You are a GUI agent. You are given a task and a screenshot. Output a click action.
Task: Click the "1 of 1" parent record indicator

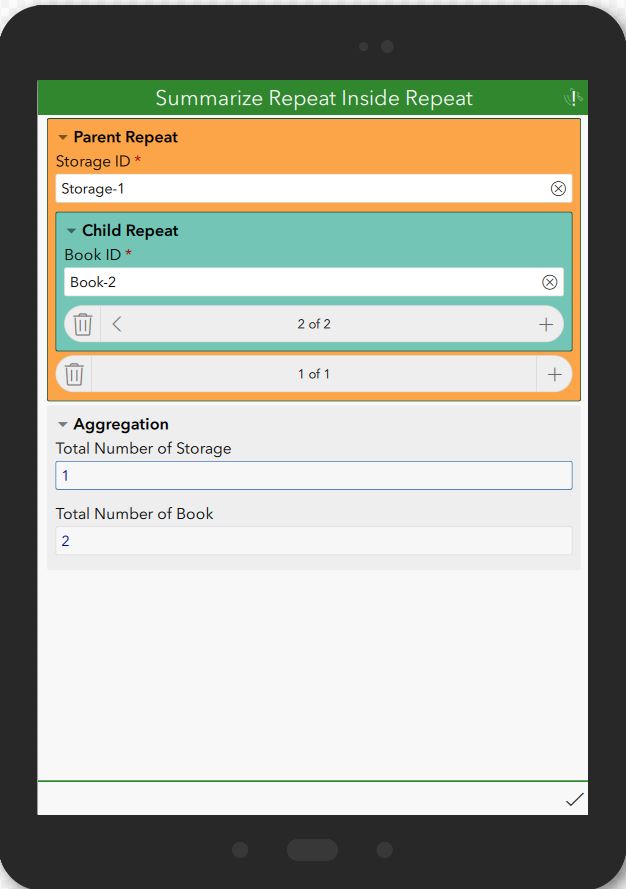click(314, 374)
